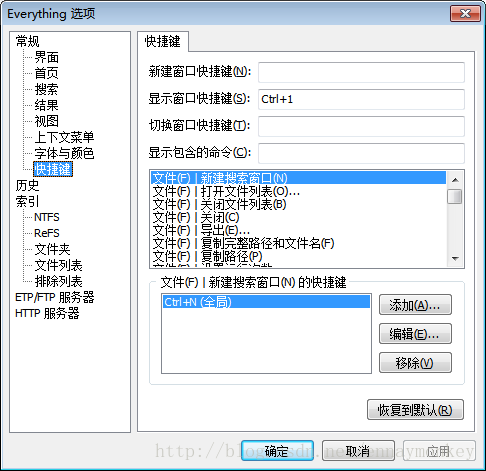
Task: Click the 编辑(E)... button
Action: click(415, 334)
